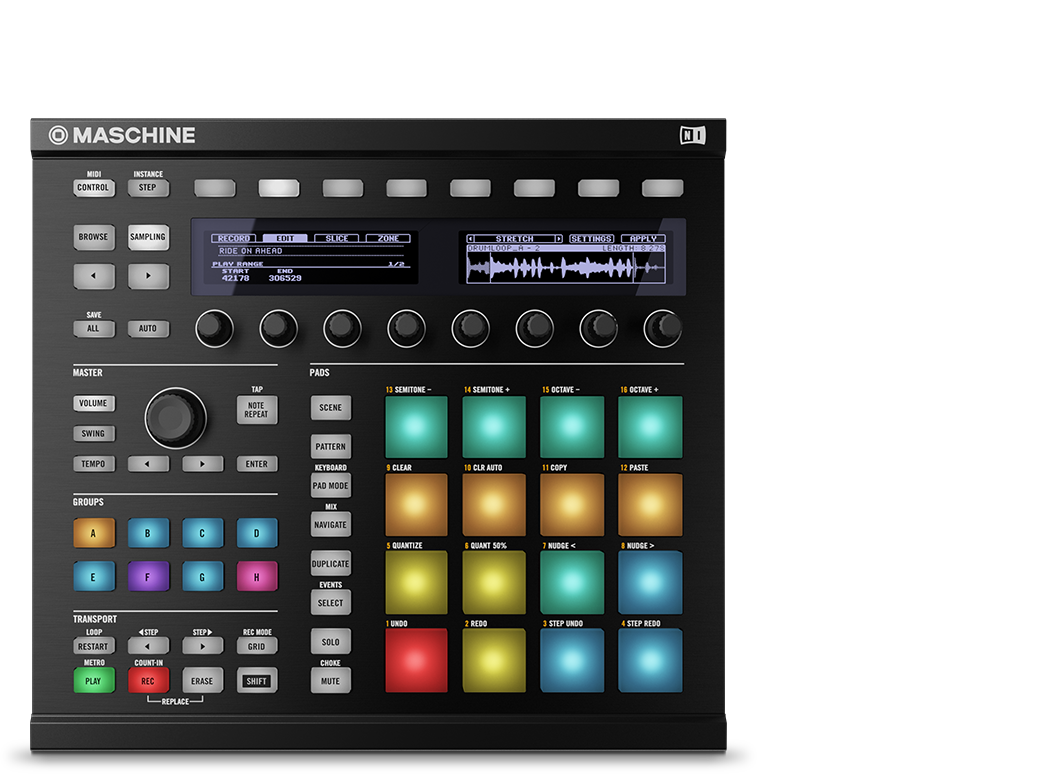Select the EDIT tab on left display
The width and height of the screenshot is (1040, 780).
click(x=285, y=238)
